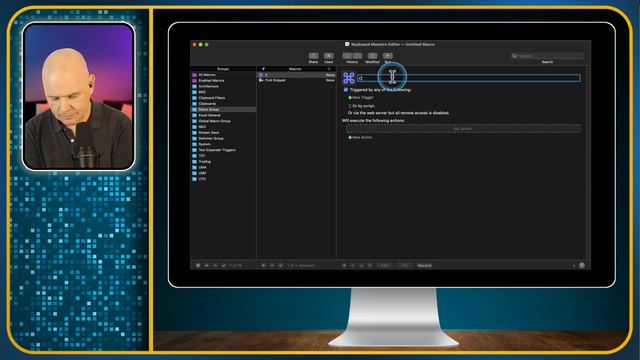Select the UTG group
The width and height of the screenshot is (640, 360).
pos(224,179)
